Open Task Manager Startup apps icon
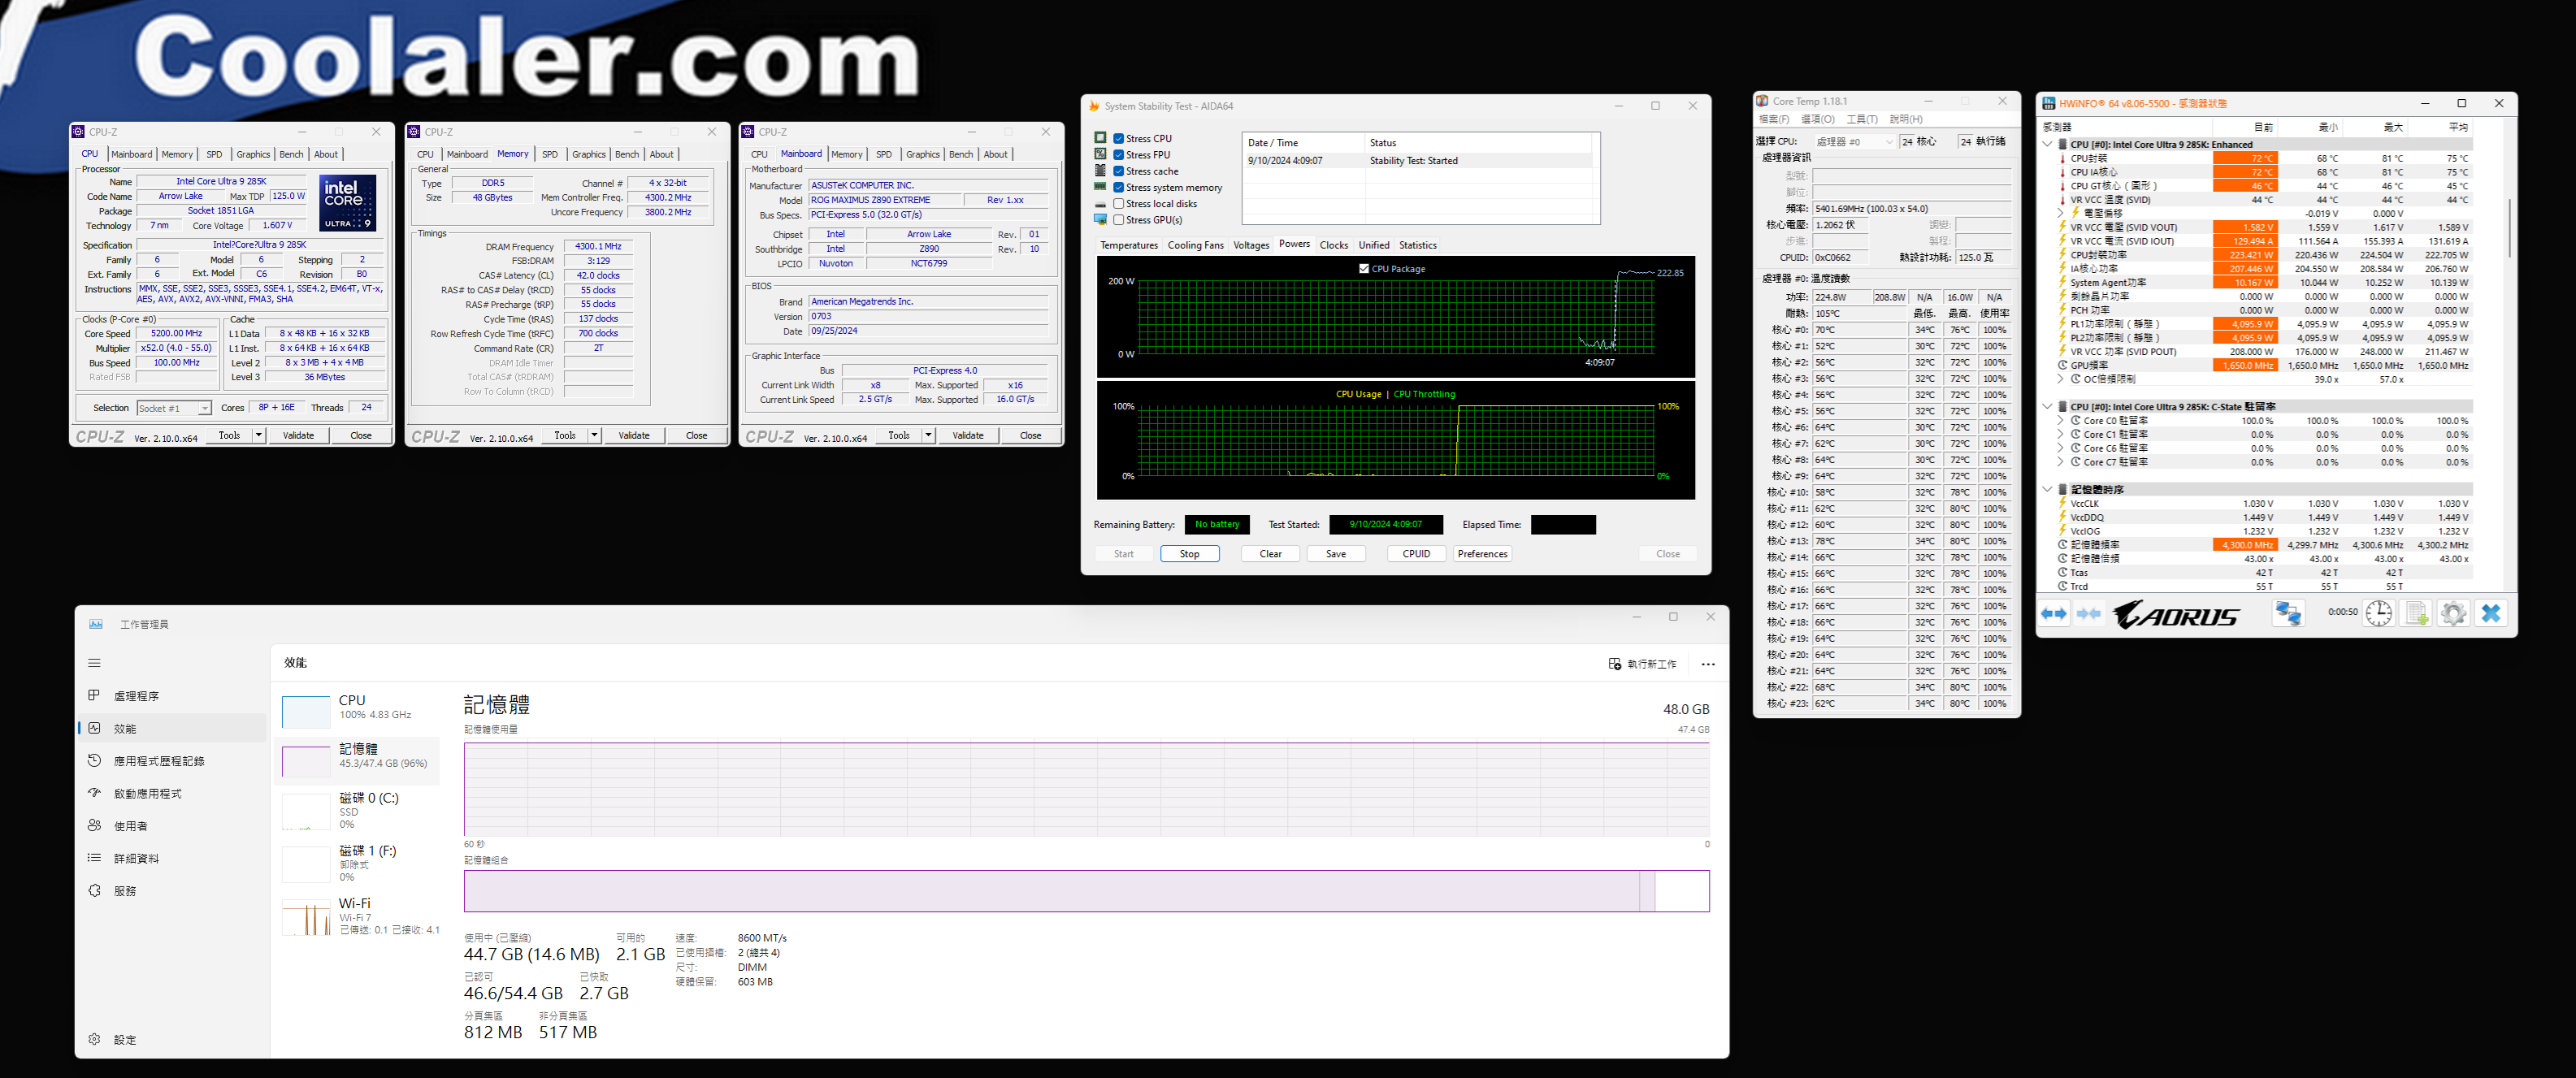The width and height of the screenshot is (2576, 1078). tap(94, 793)
